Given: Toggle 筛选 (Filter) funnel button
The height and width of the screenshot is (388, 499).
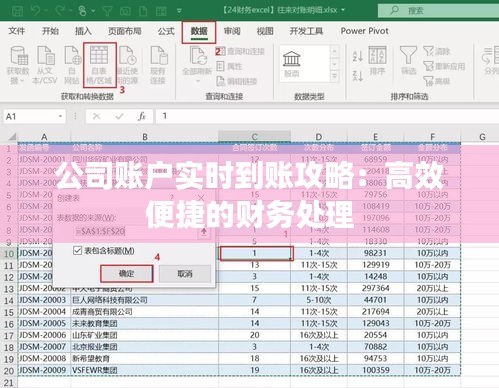Looking at the screenshot, I should (408, 60).
